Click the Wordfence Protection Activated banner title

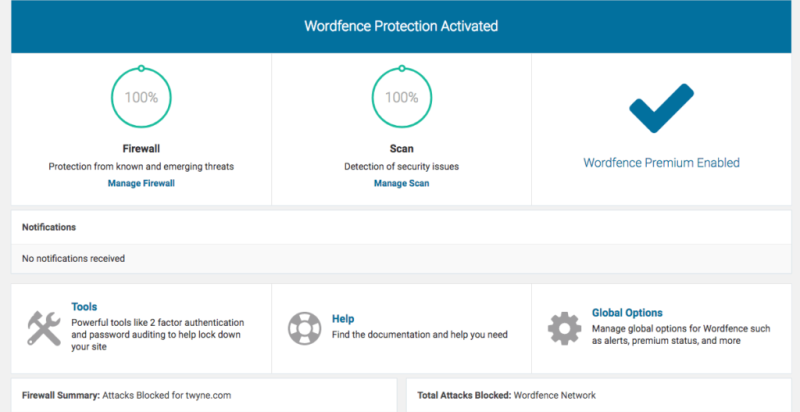pos(401,26)
